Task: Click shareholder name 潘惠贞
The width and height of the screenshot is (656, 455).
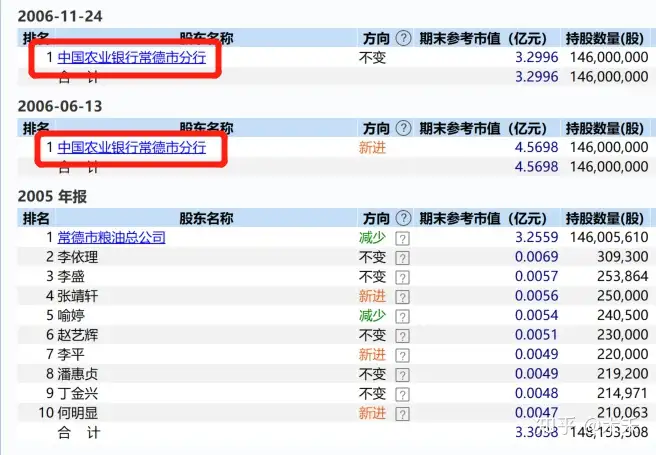Action: (78, 374)
